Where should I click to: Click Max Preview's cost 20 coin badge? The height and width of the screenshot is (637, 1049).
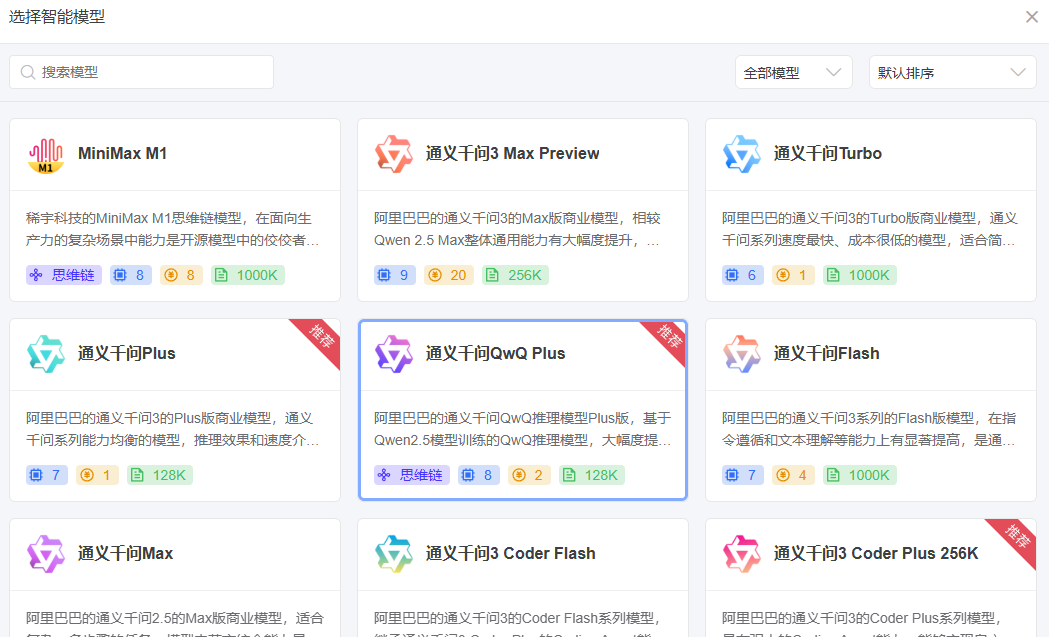[x=449, y=275]
